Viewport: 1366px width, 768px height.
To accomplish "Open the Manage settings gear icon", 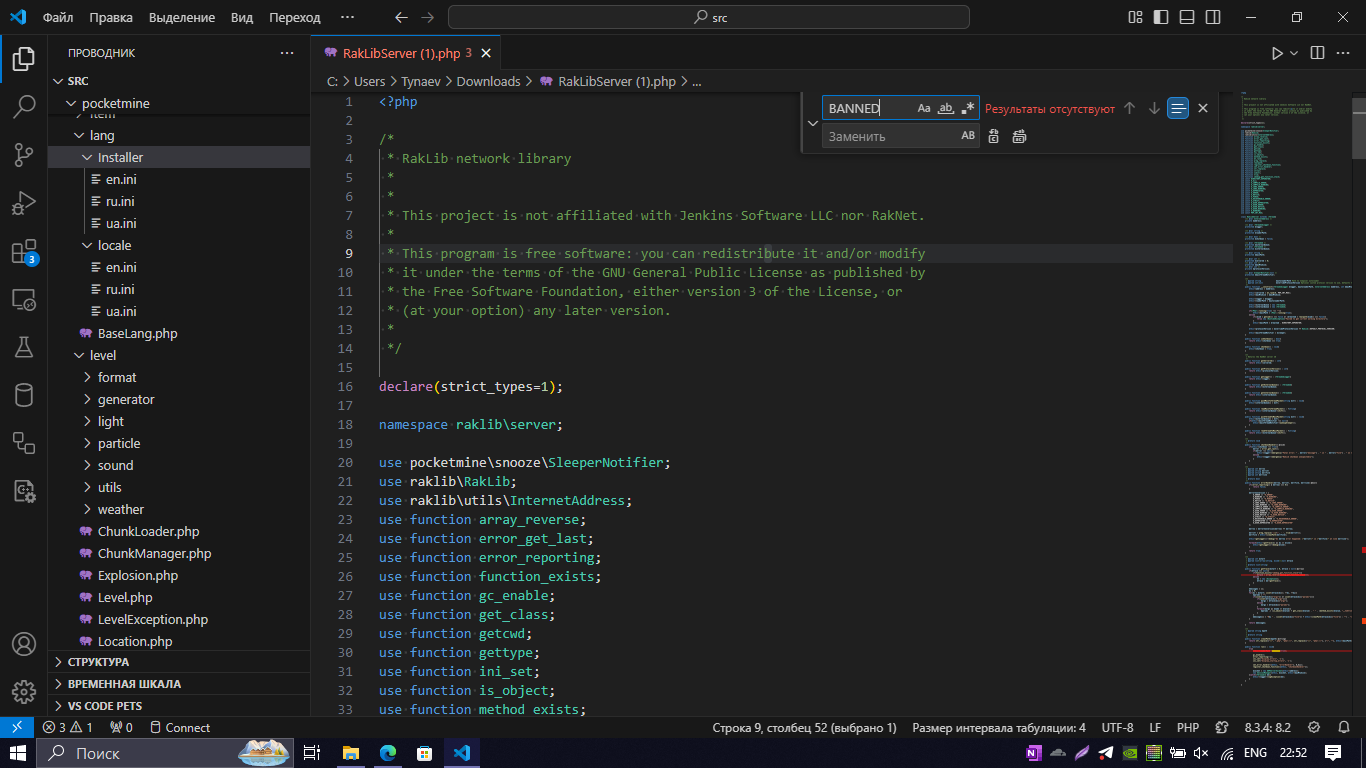I will coord(24,692).
